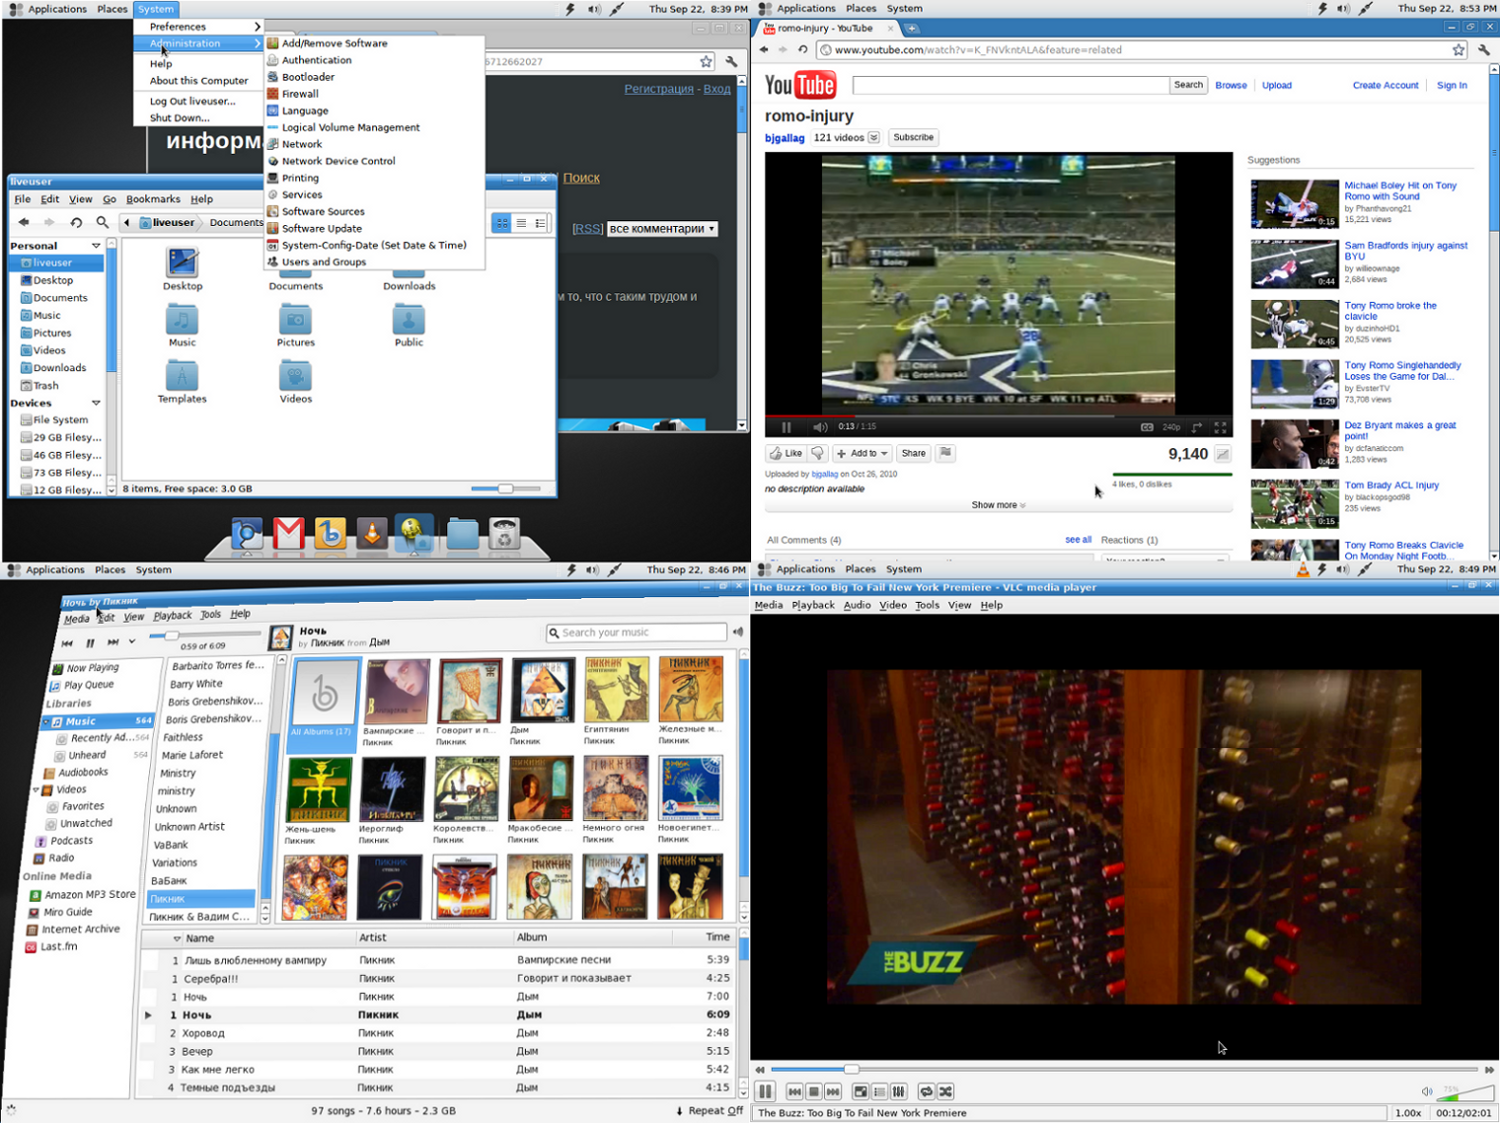
Task: Click the file manager search magnifier icon
Action: (102, 222)
